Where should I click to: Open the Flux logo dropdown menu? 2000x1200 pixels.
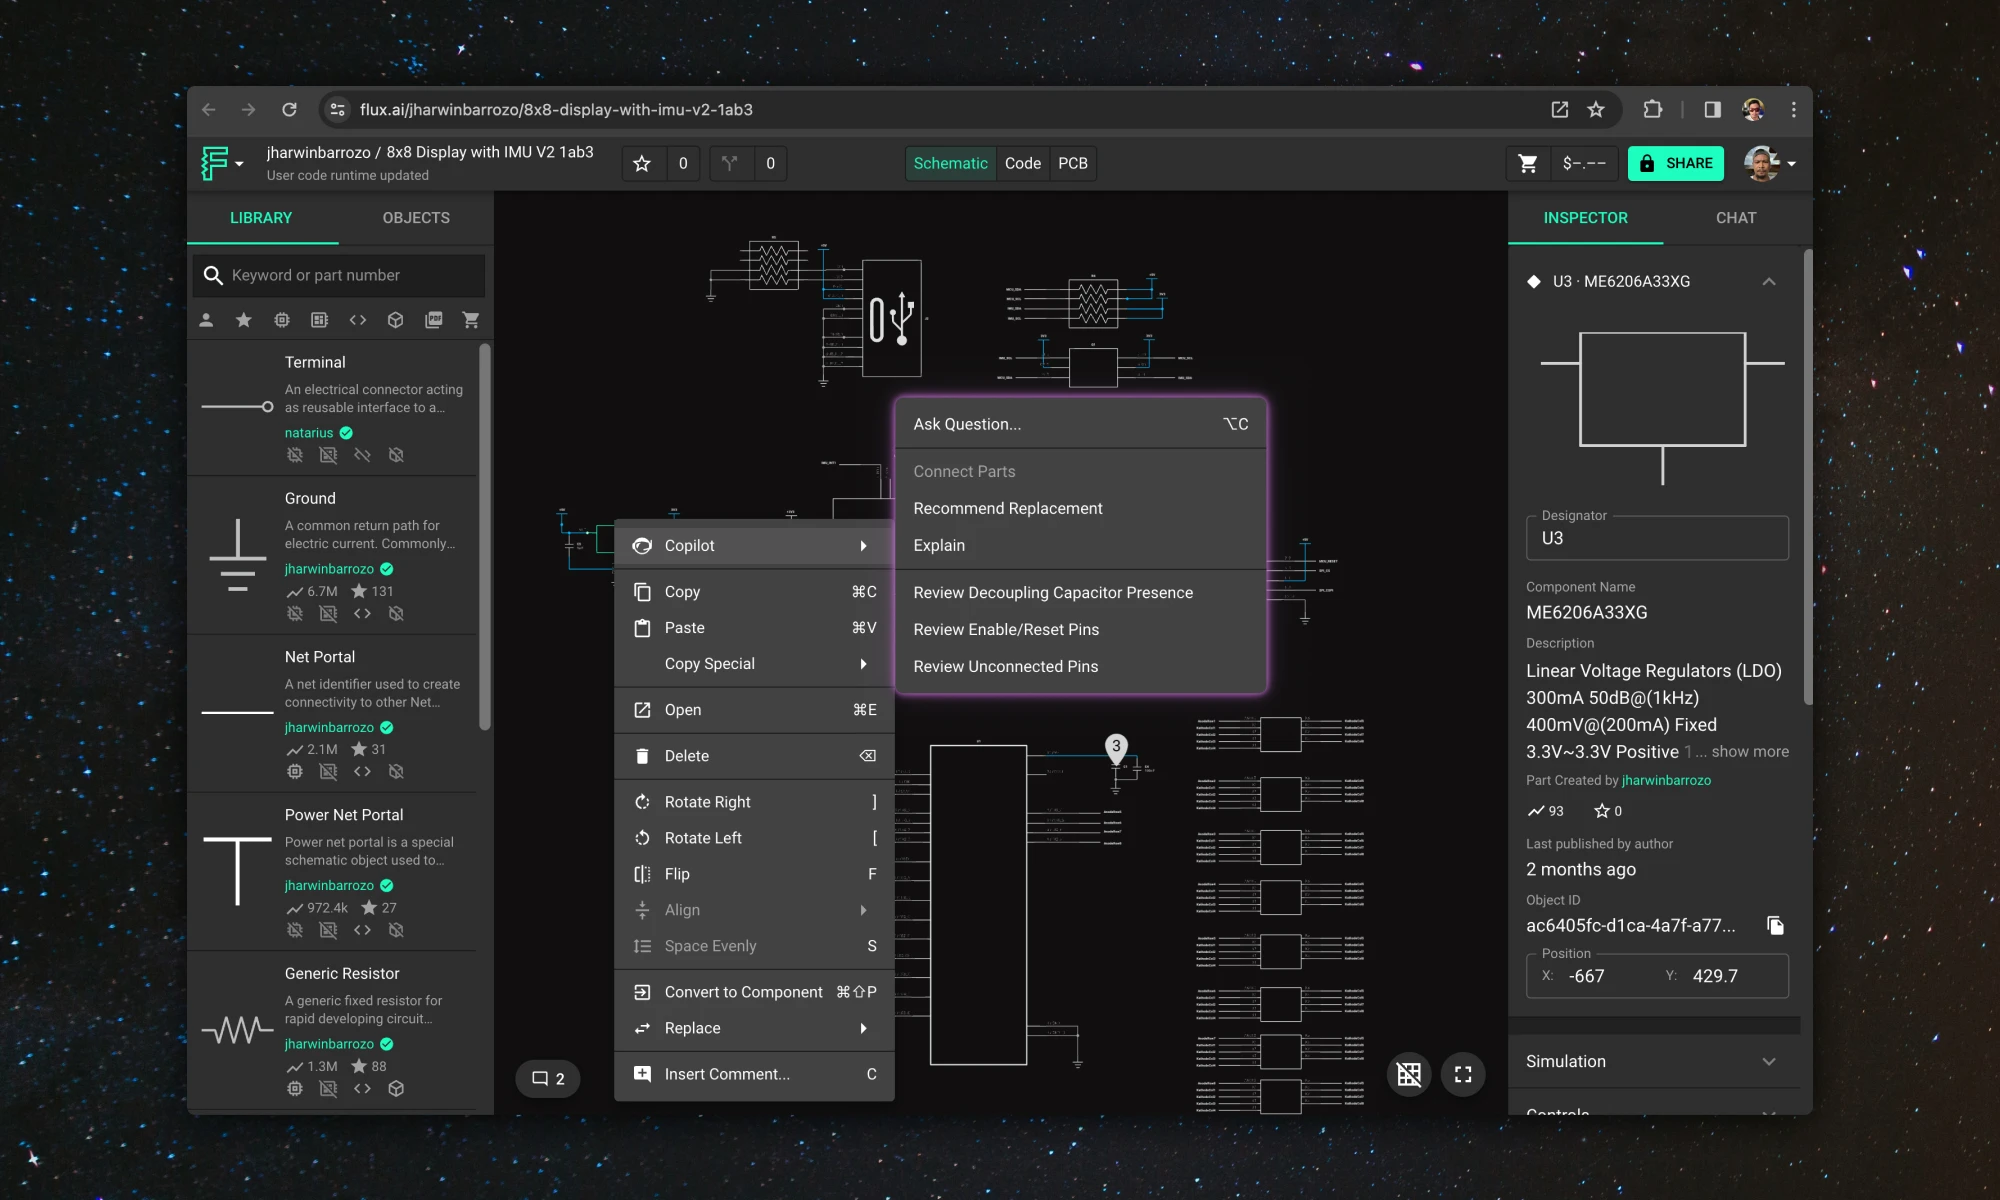(x=222, y=163)
